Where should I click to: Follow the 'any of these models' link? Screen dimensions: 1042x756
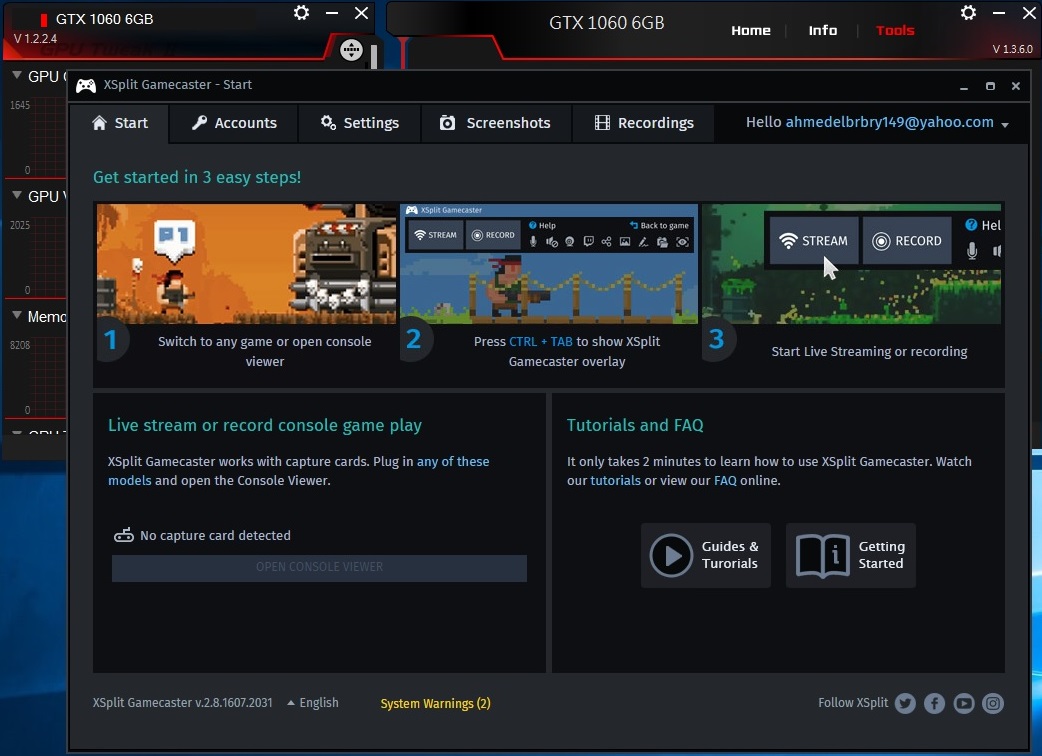coord(453,462)
